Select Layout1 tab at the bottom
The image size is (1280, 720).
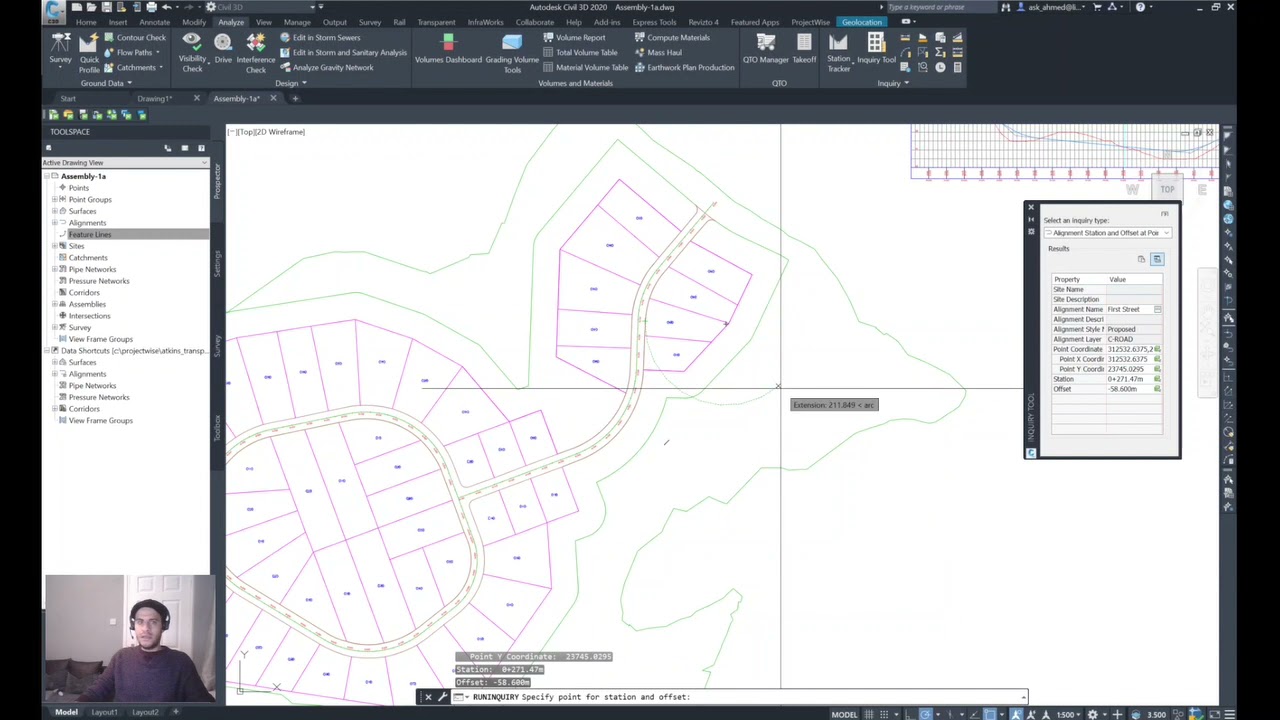pos(104,712)
